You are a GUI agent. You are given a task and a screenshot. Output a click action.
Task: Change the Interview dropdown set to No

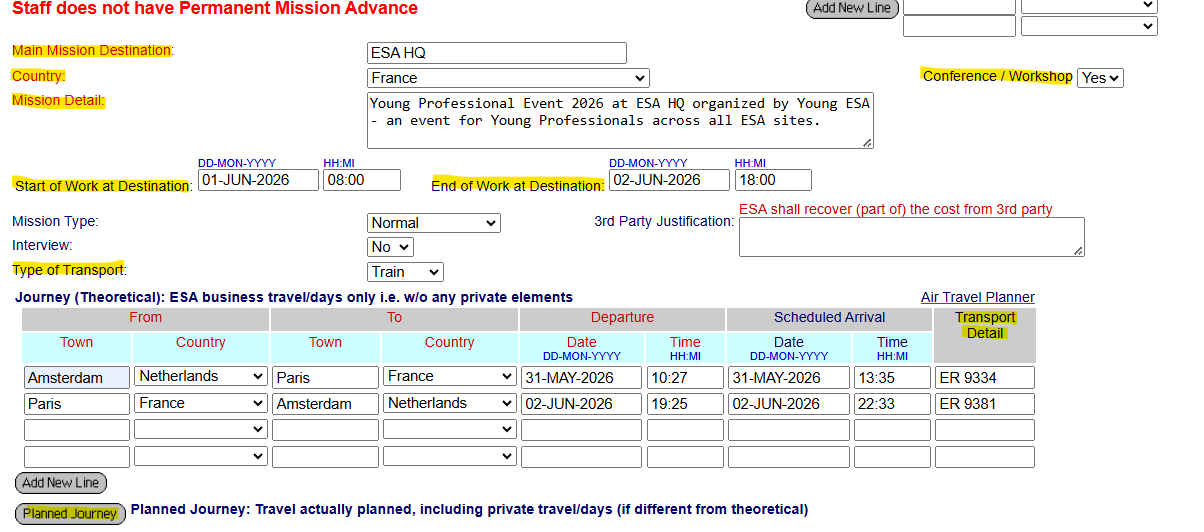390,247
